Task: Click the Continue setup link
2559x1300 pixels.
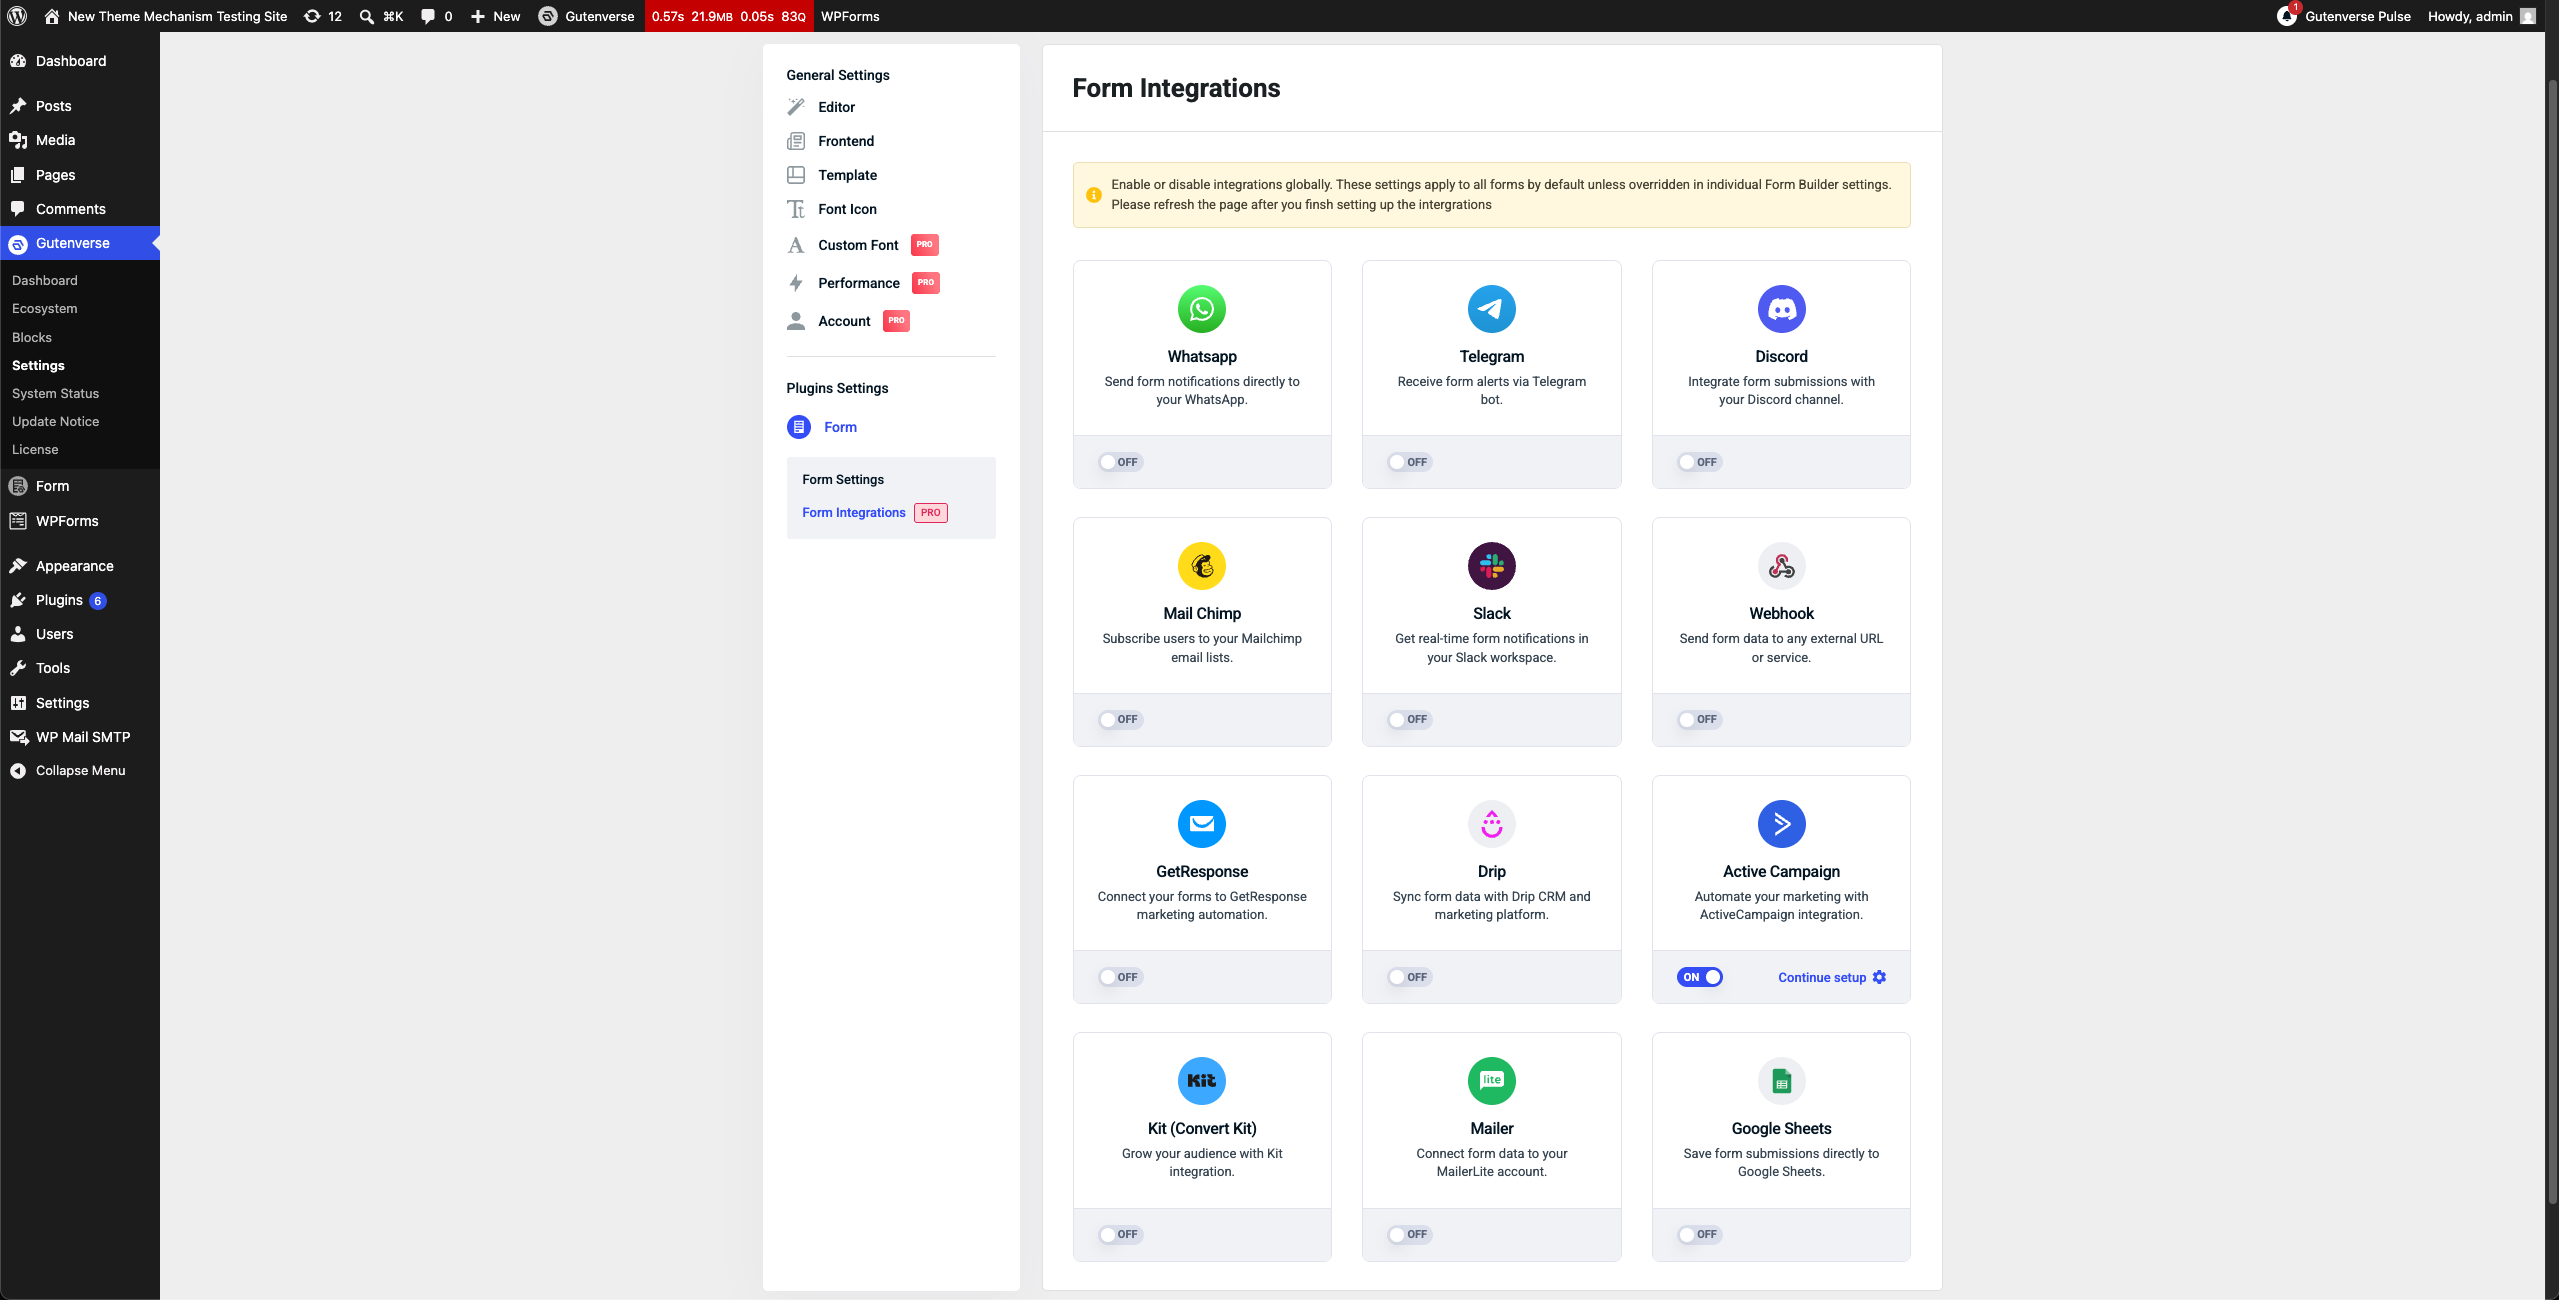Action: [x=1822, y=977]
